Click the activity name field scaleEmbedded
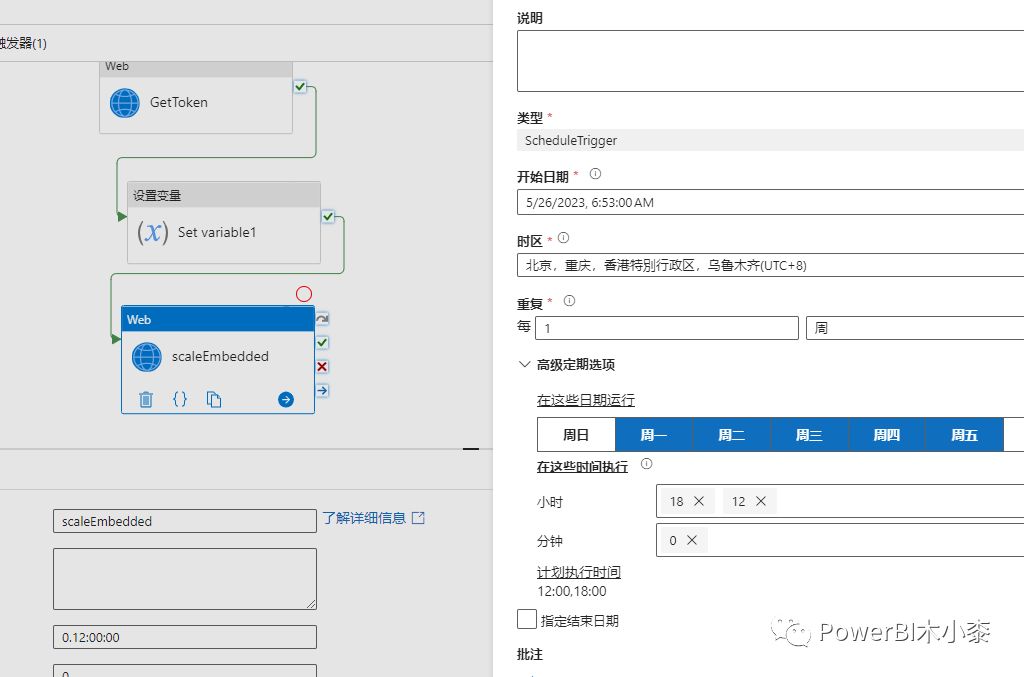The height and width of the screenshot is (677, 1024). tap(185, 521)
